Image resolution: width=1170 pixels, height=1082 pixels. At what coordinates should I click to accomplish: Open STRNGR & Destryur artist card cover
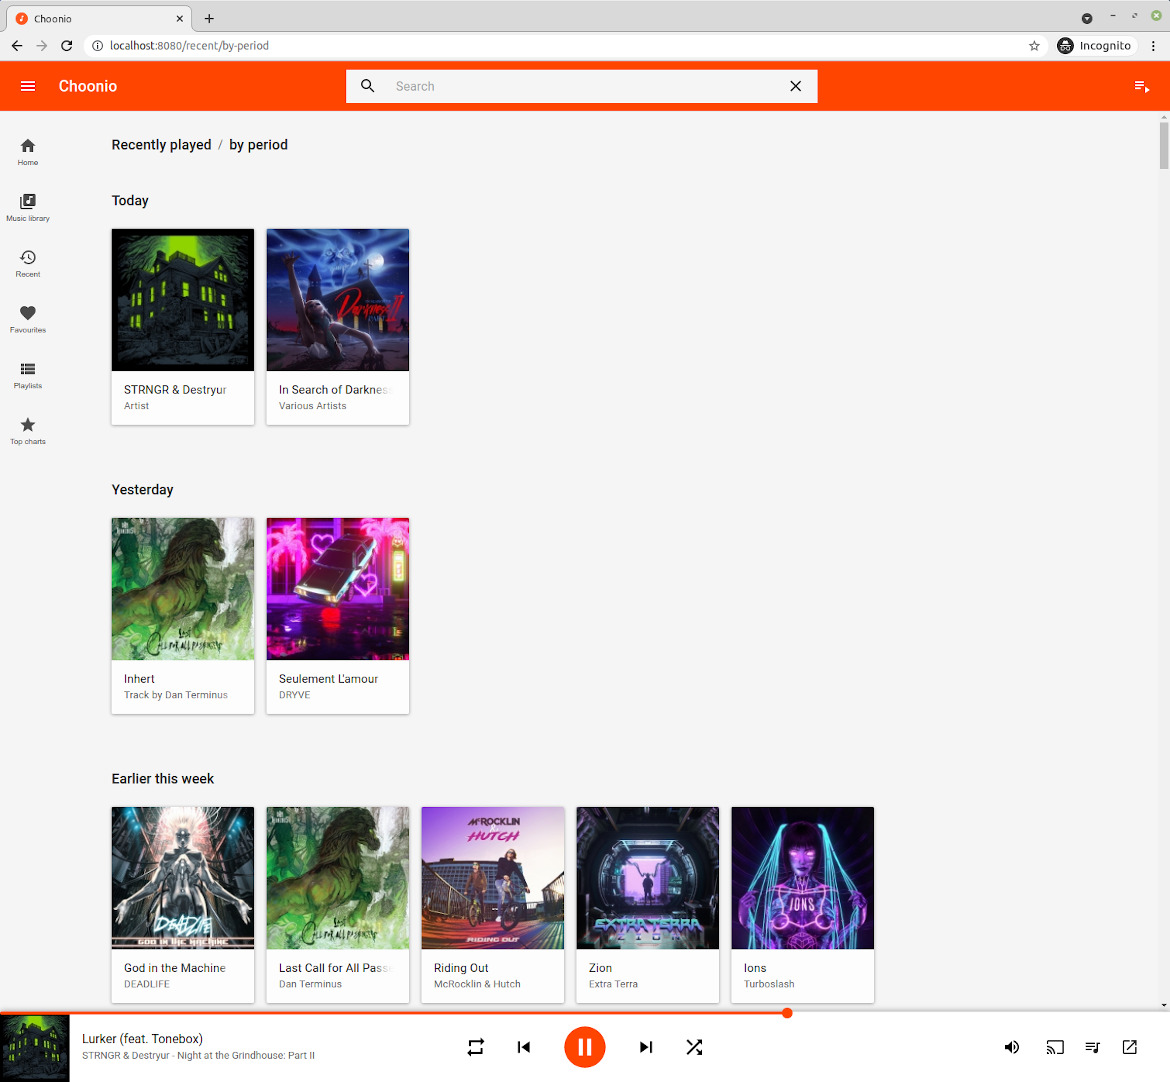point(183,300)
